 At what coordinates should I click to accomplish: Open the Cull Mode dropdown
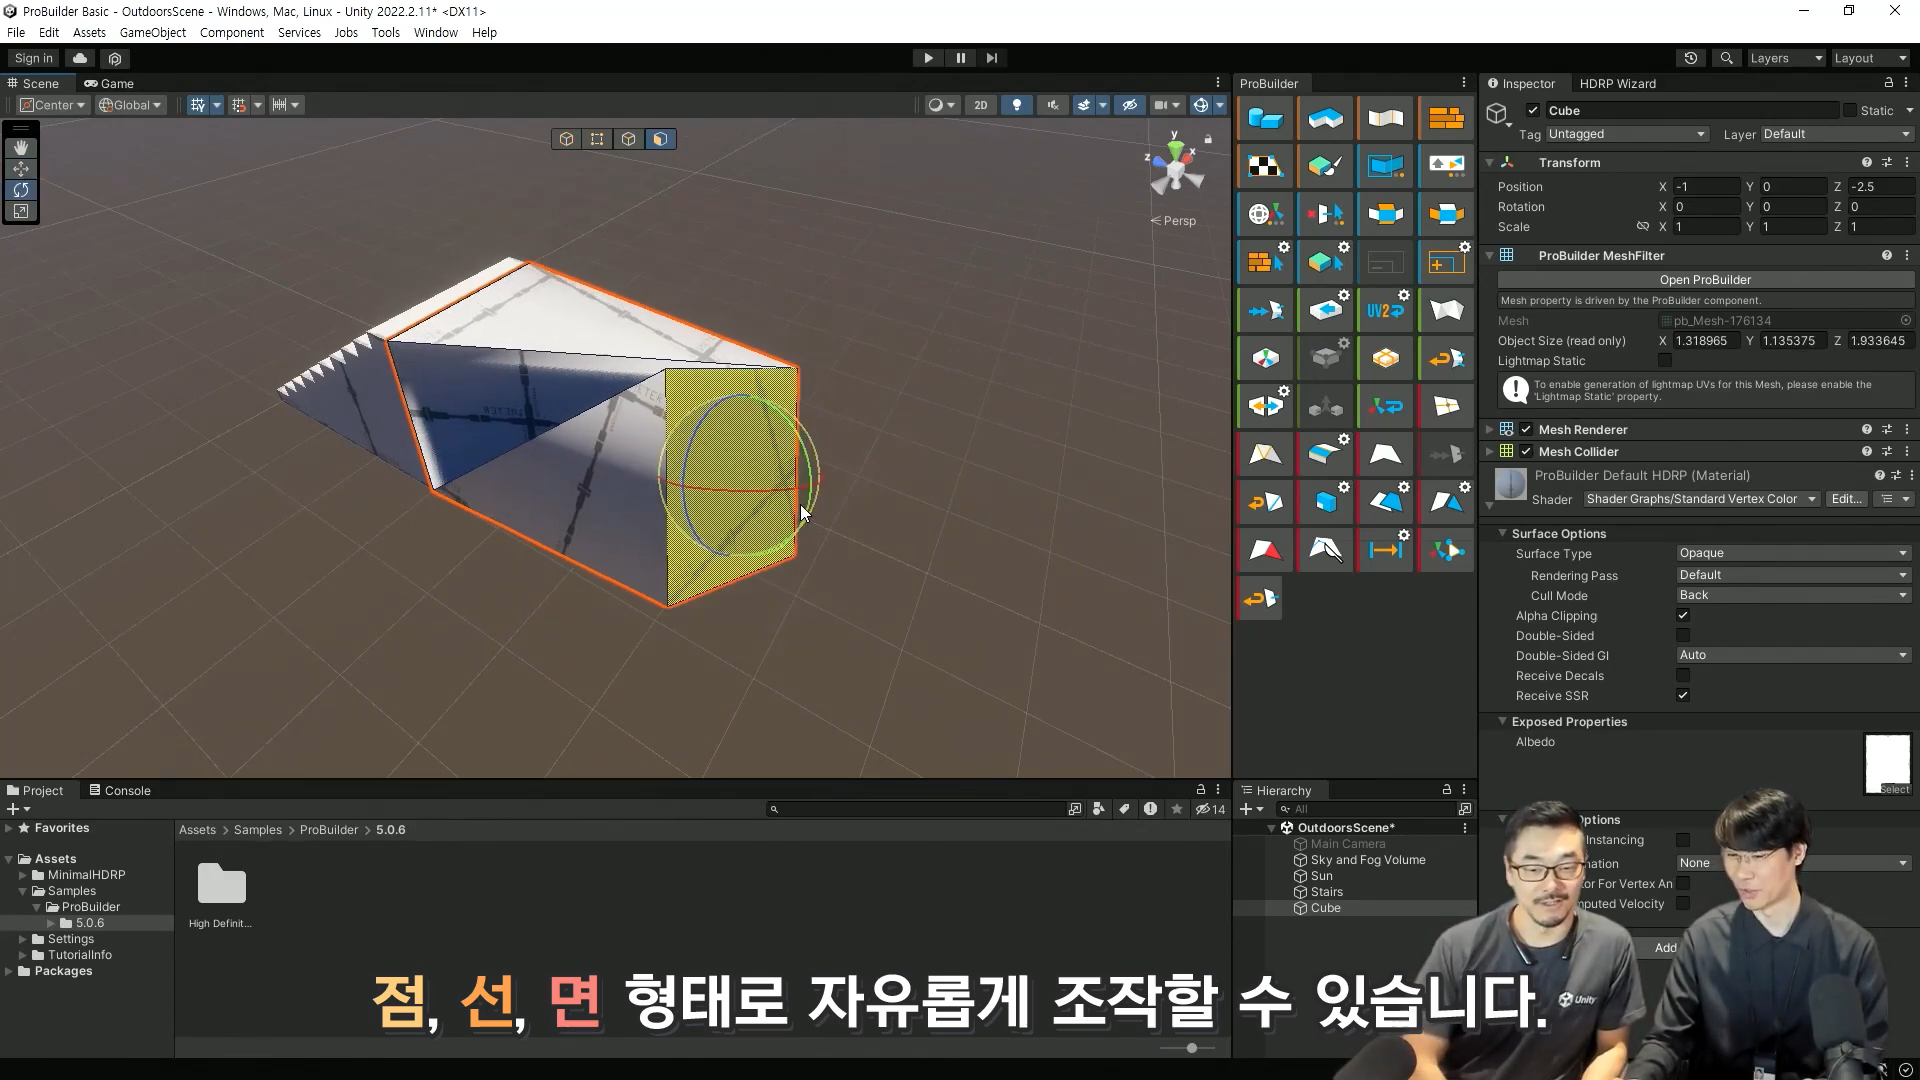[1793, 595]
